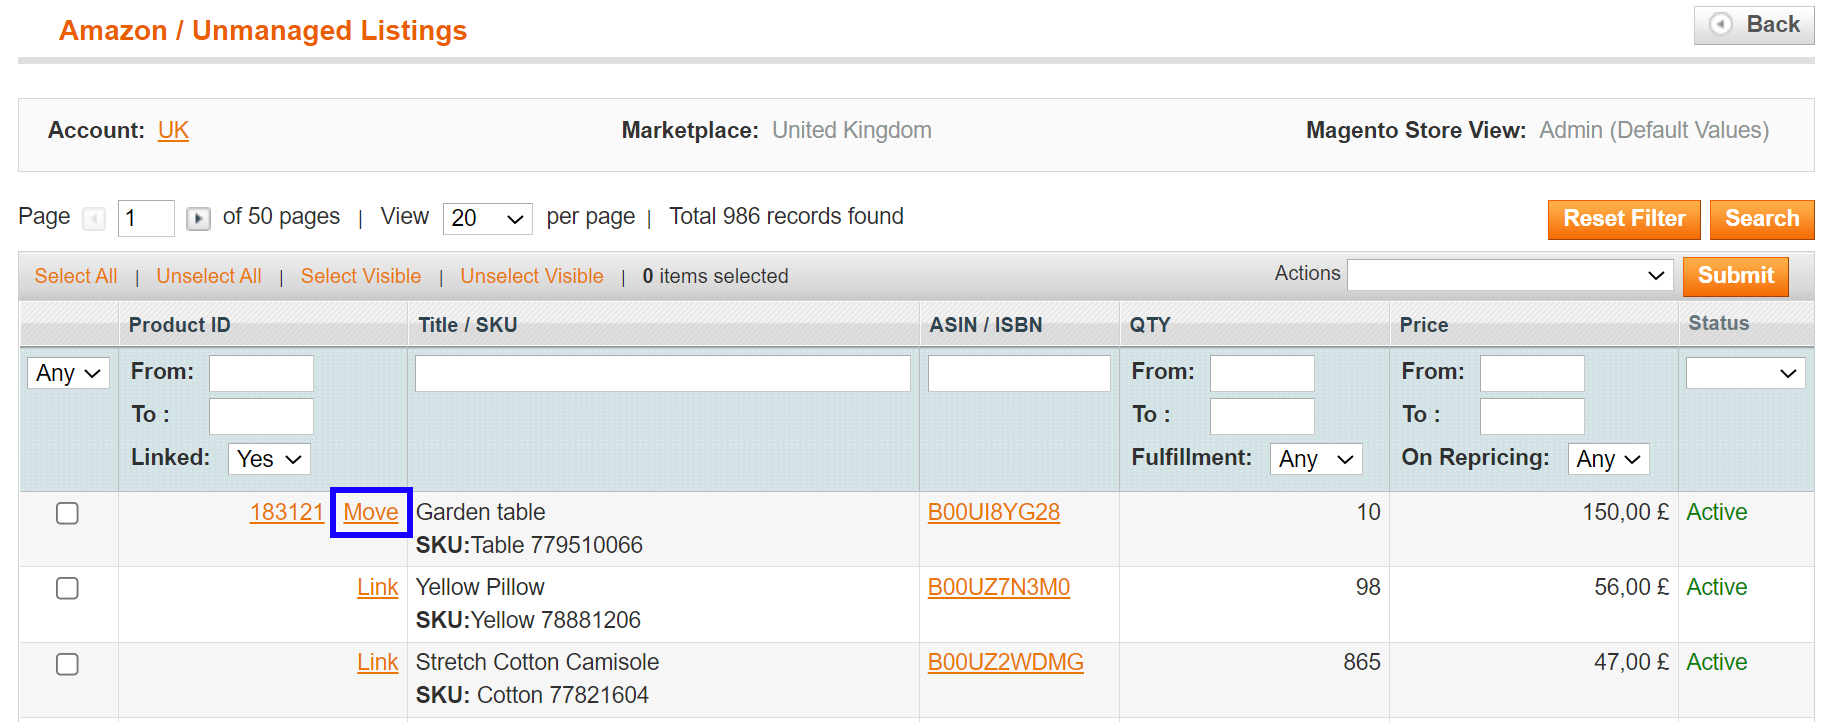This screenshot has width=1834, height=722.
Task: Click Product ID To filter field
Action: coord(261,416)
